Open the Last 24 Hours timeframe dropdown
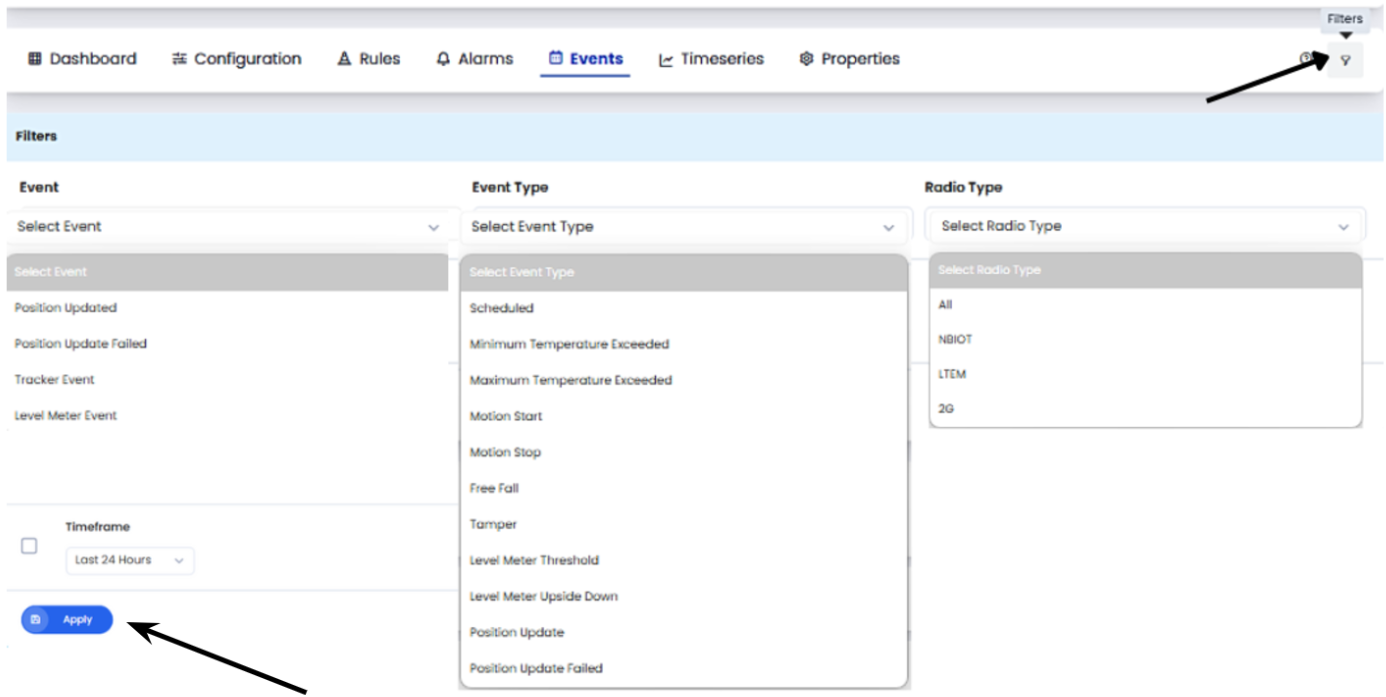Image resolution: width=1386 pixels, height=697 pixels. [x=130, y=560]
